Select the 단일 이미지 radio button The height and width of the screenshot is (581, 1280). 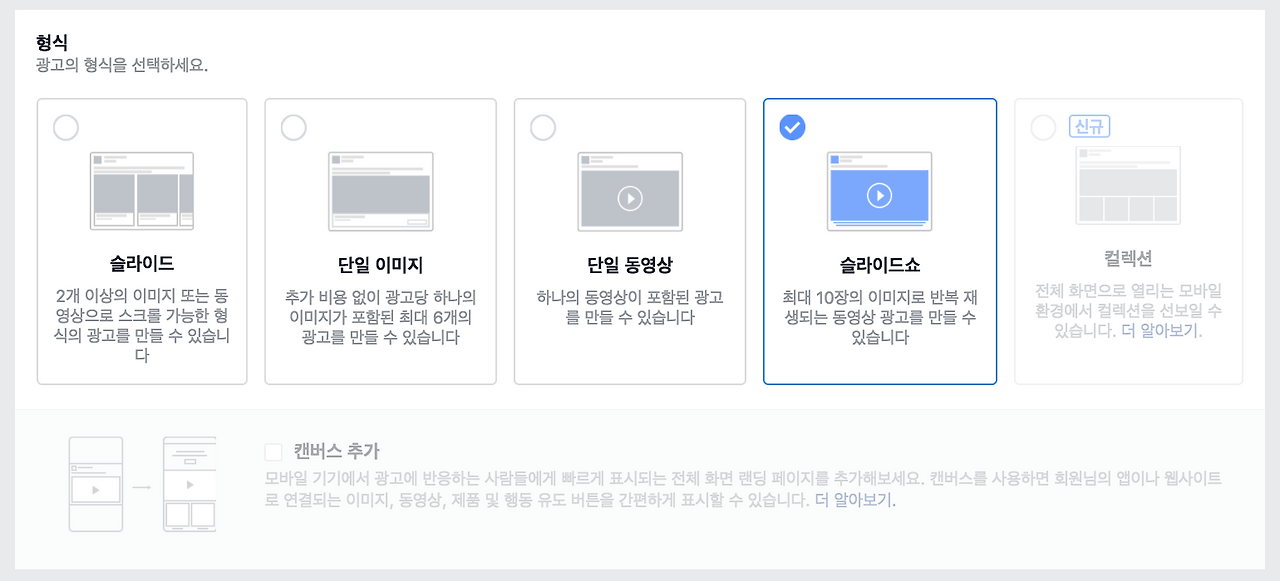click(x=293, y=127)
